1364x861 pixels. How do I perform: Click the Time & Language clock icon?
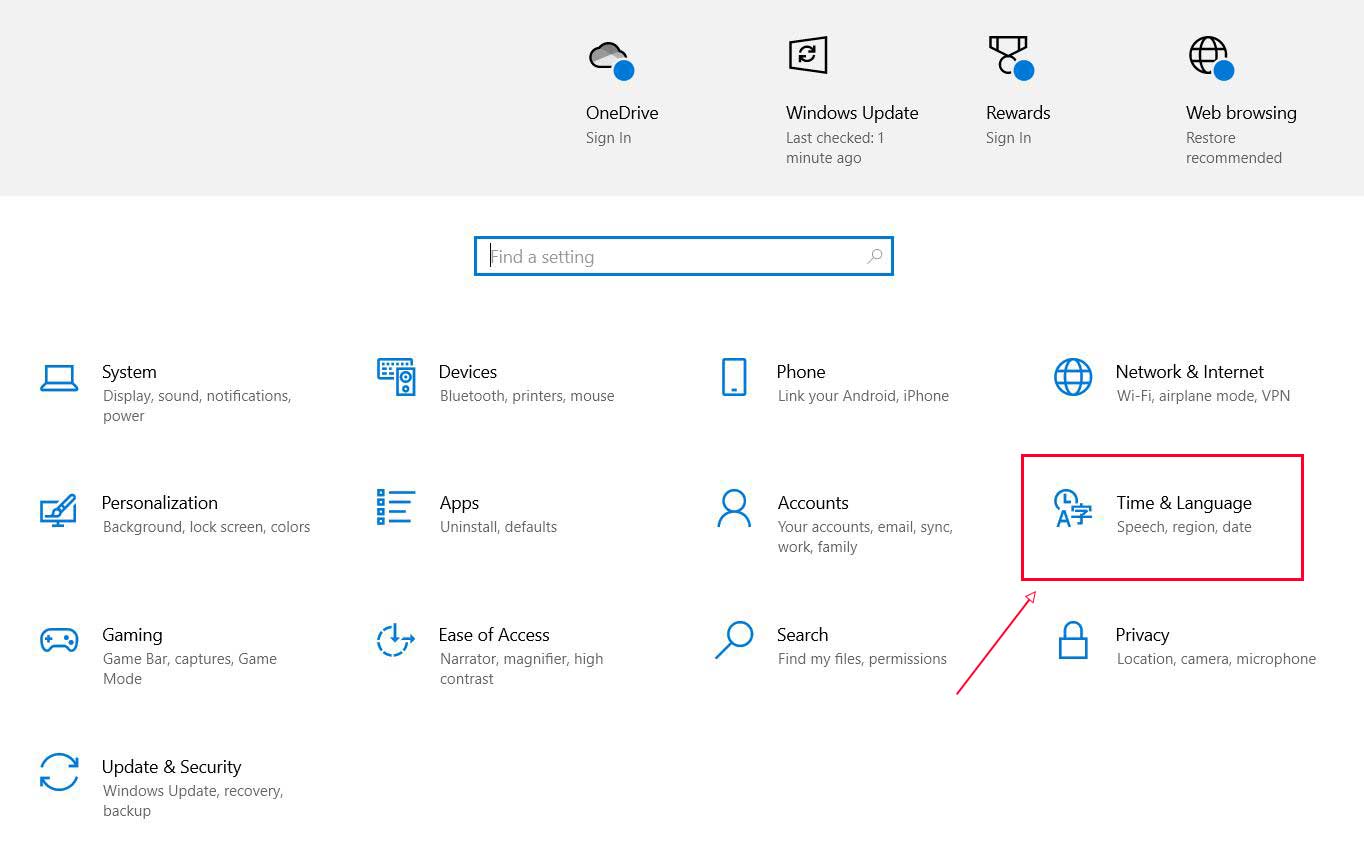pyautogui.click(x=1073, y=509)
